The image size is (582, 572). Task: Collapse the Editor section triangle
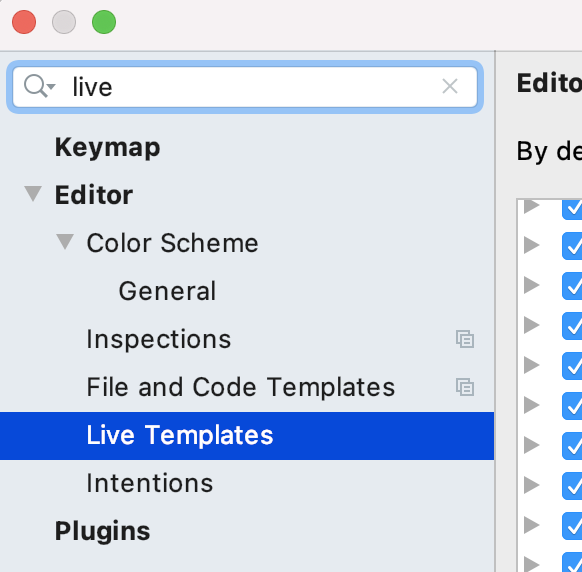(x=33, y=194)
